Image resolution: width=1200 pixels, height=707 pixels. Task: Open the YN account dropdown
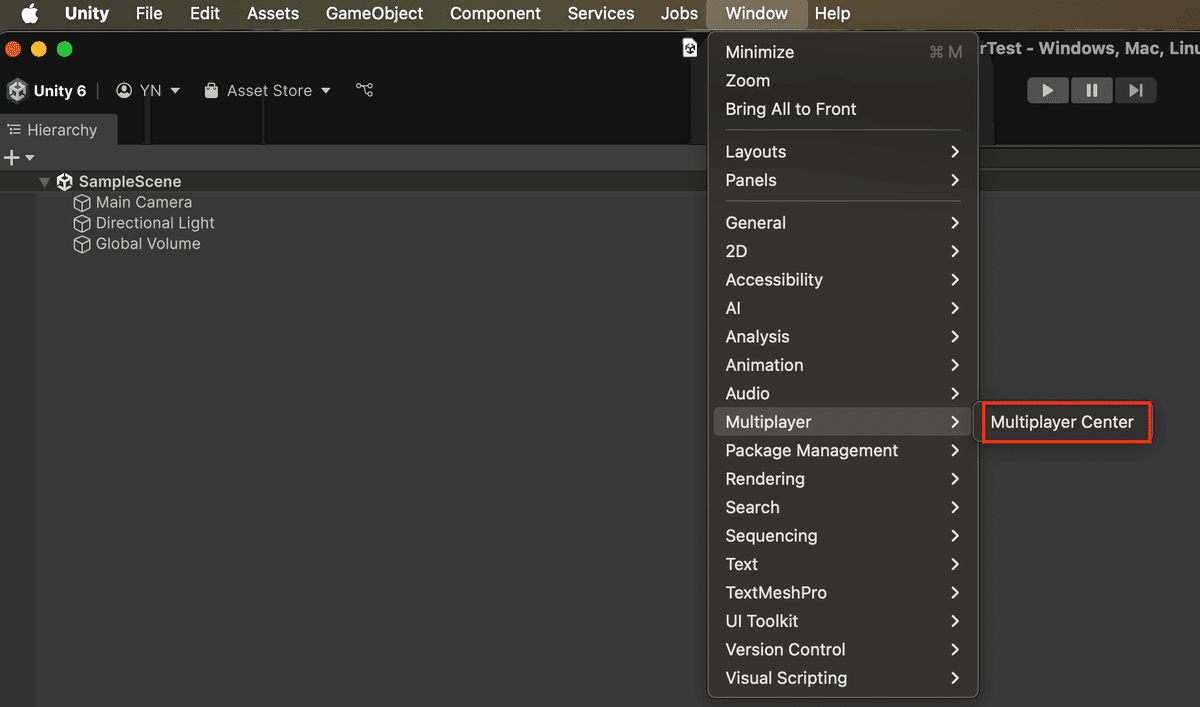pyautogui.click(x=148, y=91)
